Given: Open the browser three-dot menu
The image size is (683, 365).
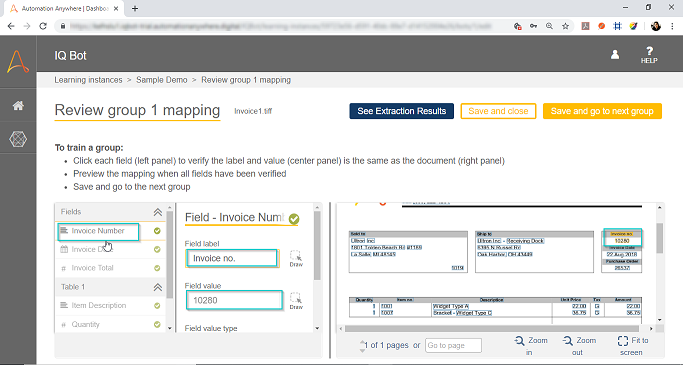Looking at the screenshot, I should 672,26.
